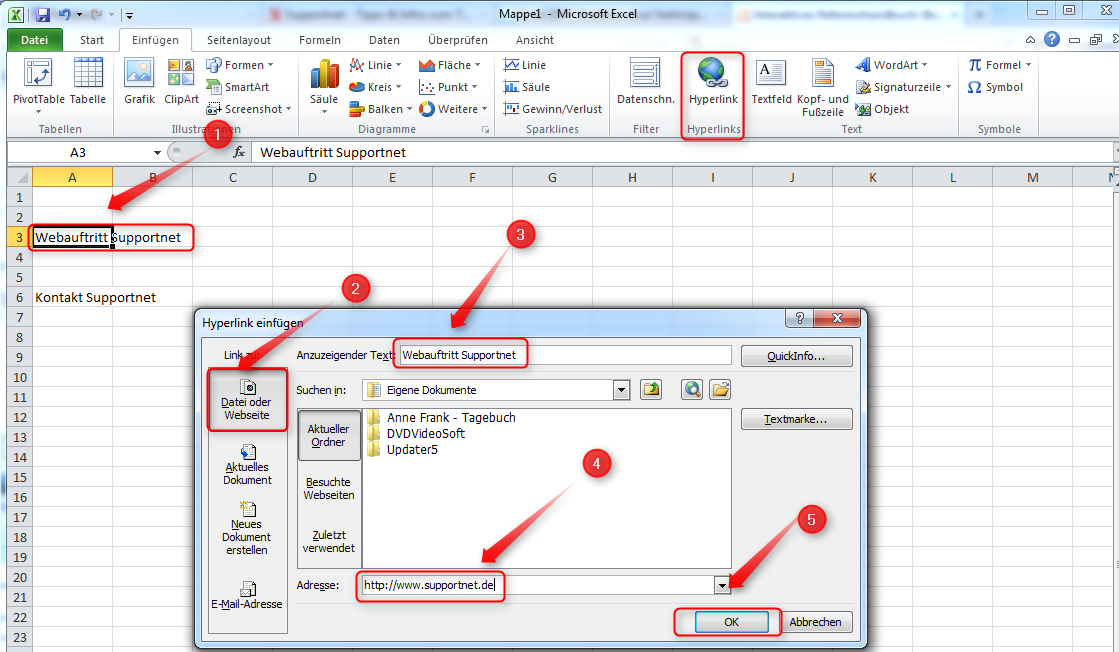Confirm the hyperlink dialog with OK

click(731, 622)
